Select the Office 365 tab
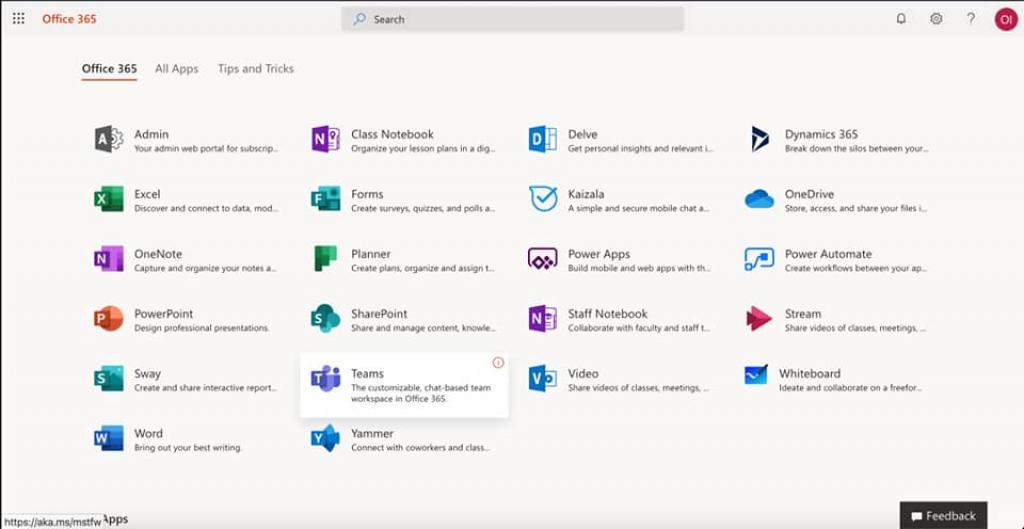The height and width of the screenshot is (529, 1024). [x=109, y=69]
